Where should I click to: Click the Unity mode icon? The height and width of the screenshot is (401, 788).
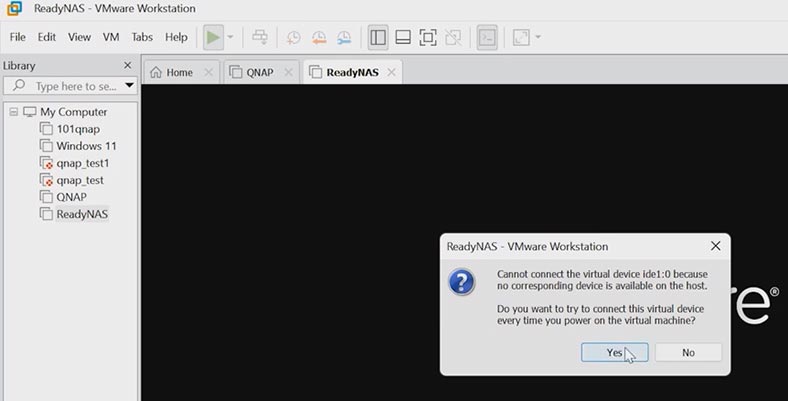(453, 37)
